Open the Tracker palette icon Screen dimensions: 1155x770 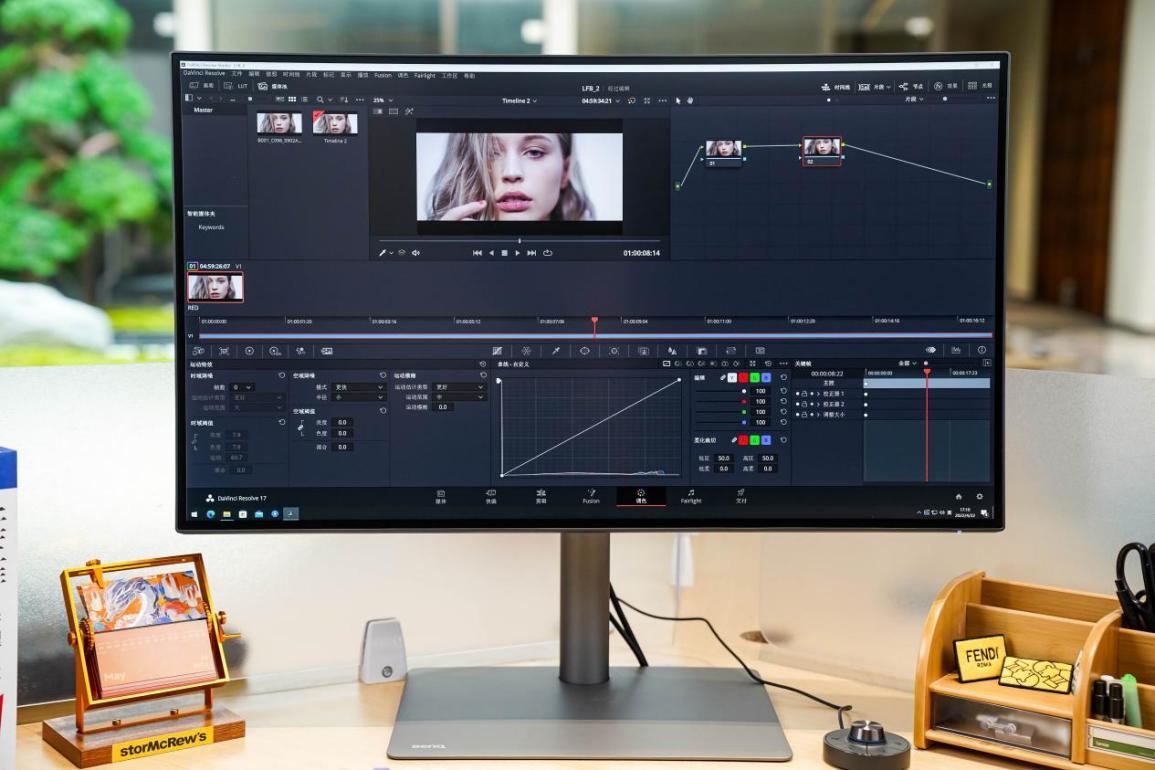[x=614, y=351]
